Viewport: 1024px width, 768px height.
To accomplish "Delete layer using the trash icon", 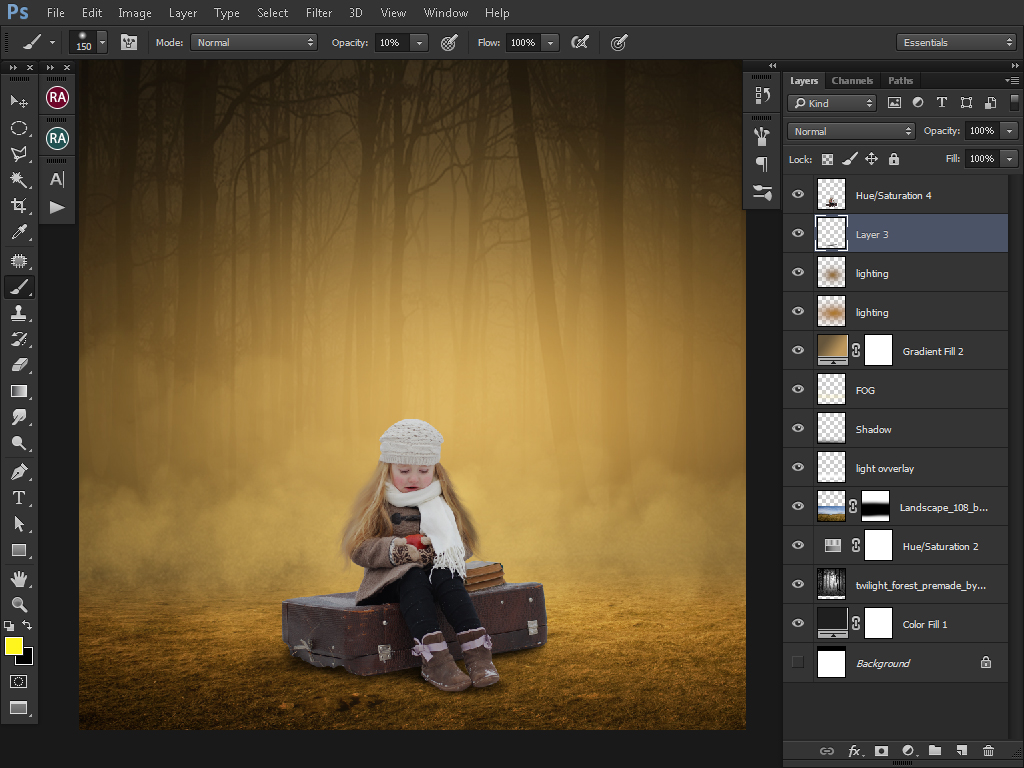I will click(988, 750).
